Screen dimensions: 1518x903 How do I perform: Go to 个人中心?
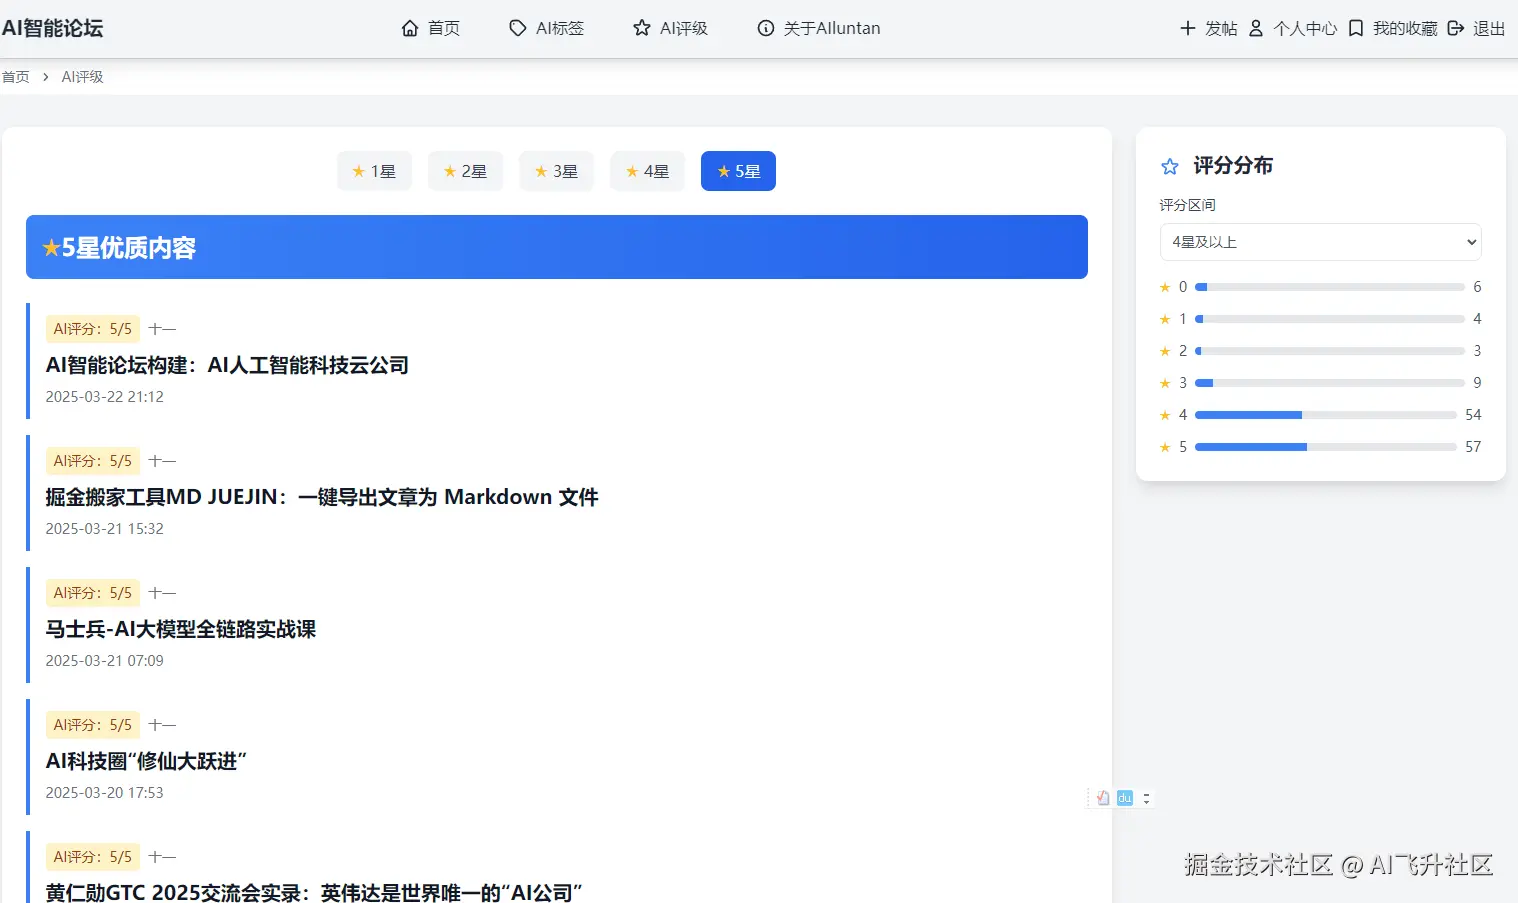tap(1292, 28)
